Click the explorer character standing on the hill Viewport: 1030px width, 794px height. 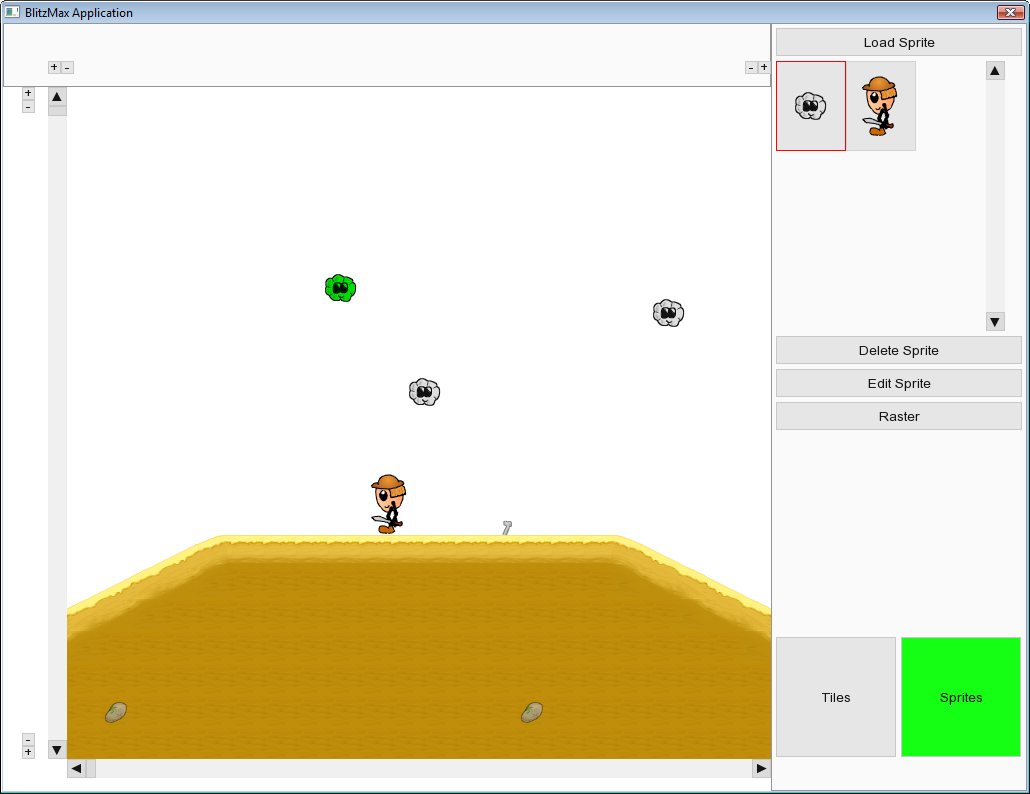388,504
